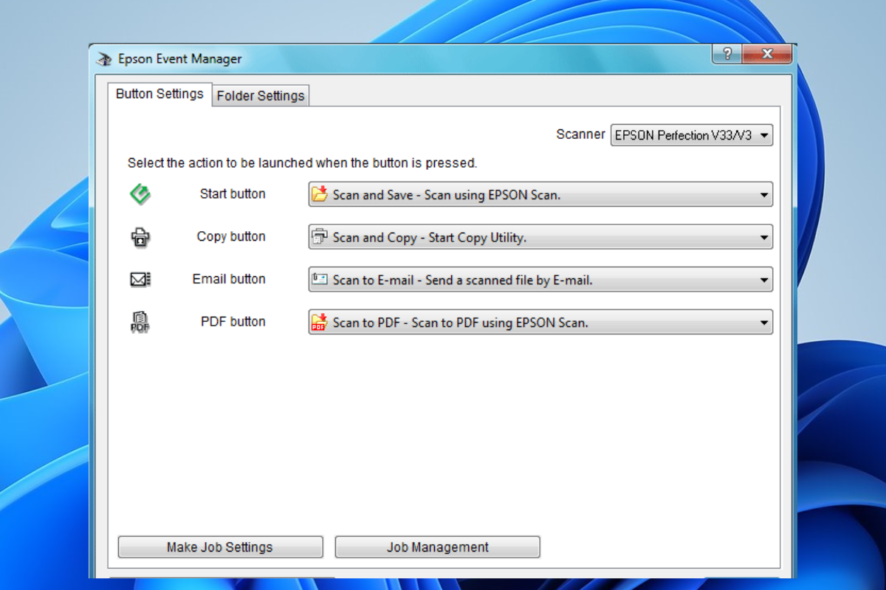Click the Copy button printer icon
Viewport: 886px width, 590px height.
140,237
